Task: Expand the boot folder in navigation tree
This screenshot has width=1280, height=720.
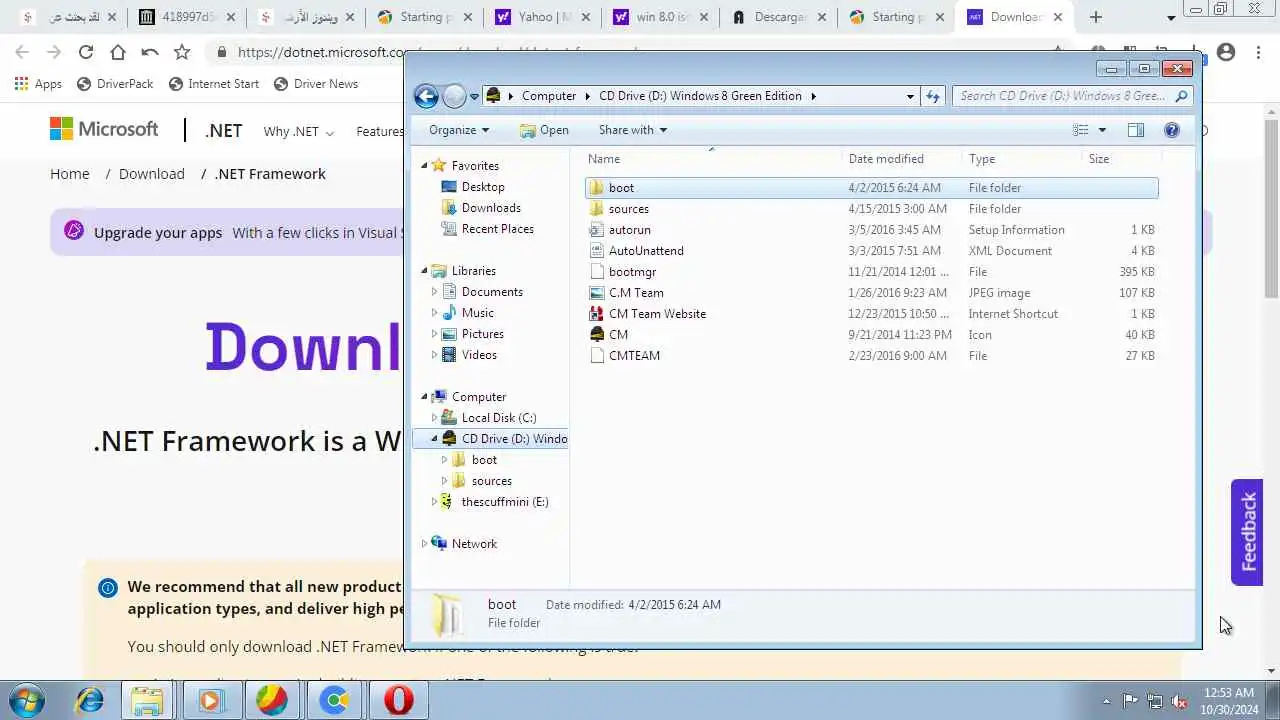Action: coord(444,460)
